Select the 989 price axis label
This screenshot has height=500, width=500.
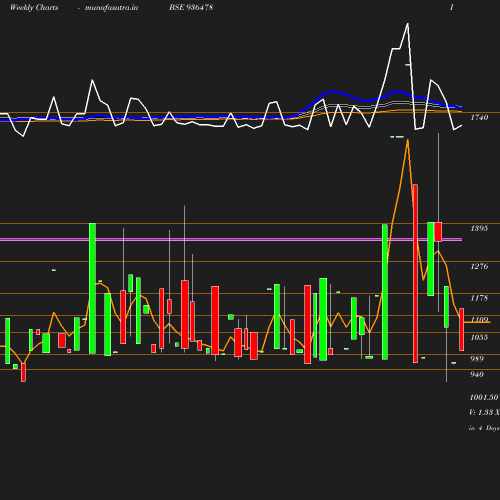coord(477,359)
